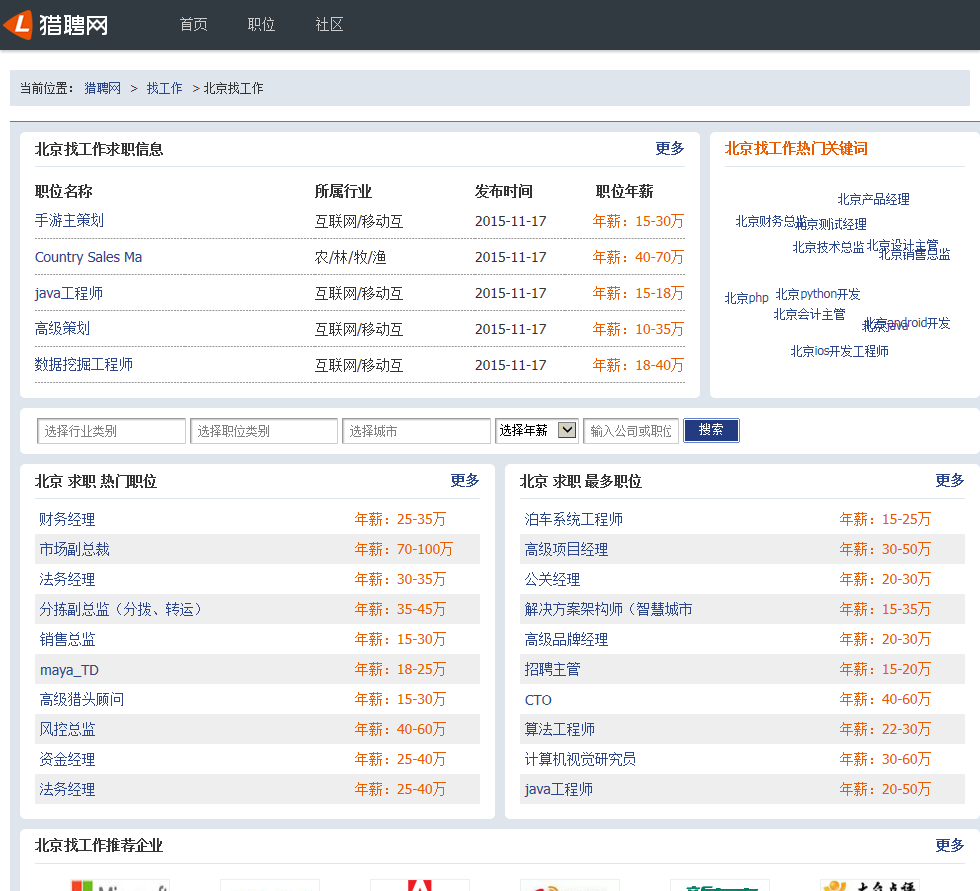Click 更多 beside 北京找工作推荐企业
Image resolution: width=980 pixels, height=891 pixels.
coord(949,845)
